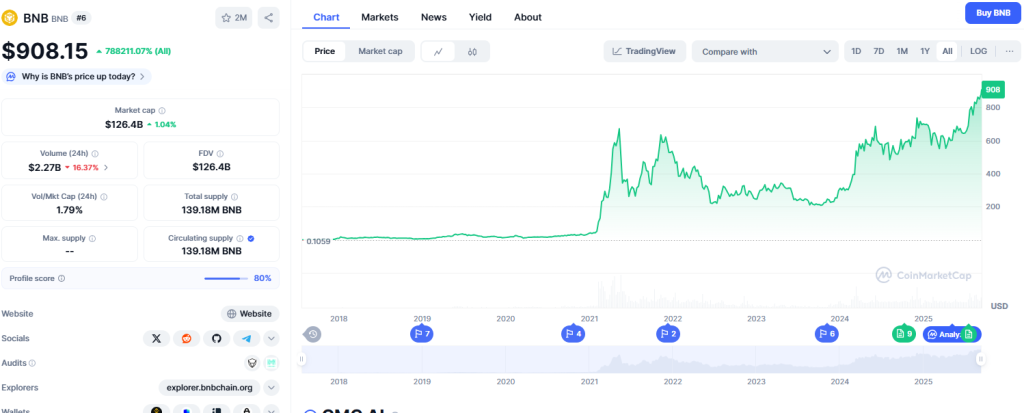Open the Compare with dropdown
The image size is (1024, 413).
[x=765, y=52]
